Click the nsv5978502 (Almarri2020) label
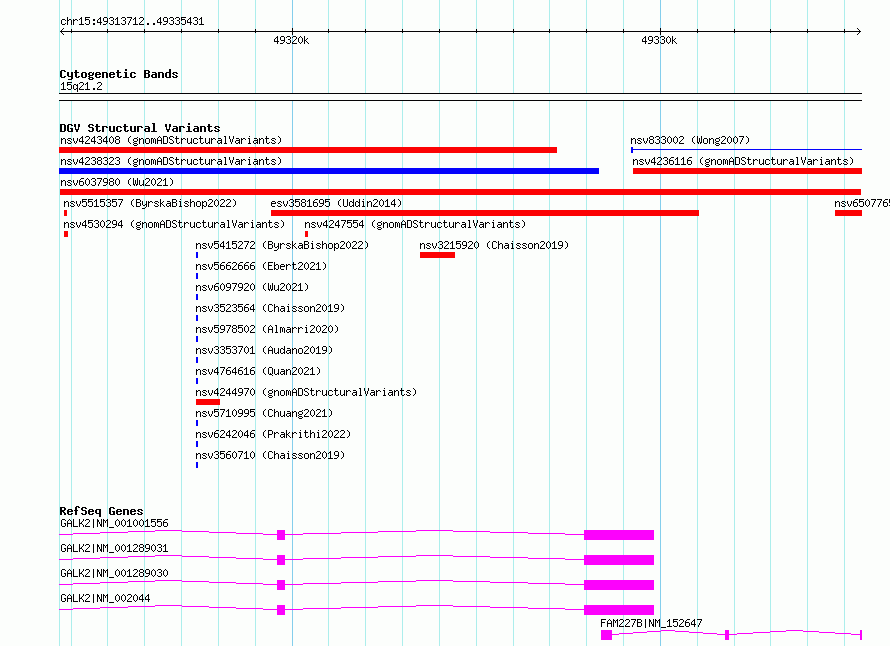Viewport: 890px width, 646px height. coord(267,329)
